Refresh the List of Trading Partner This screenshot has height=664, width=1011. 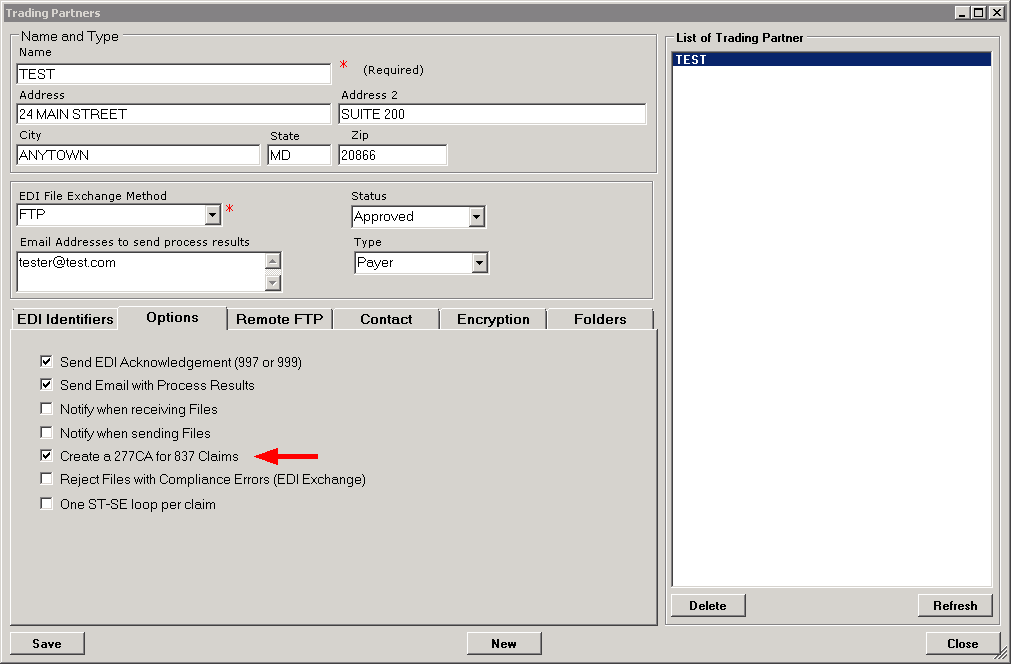pyautogui.click(x=954, y=605)
